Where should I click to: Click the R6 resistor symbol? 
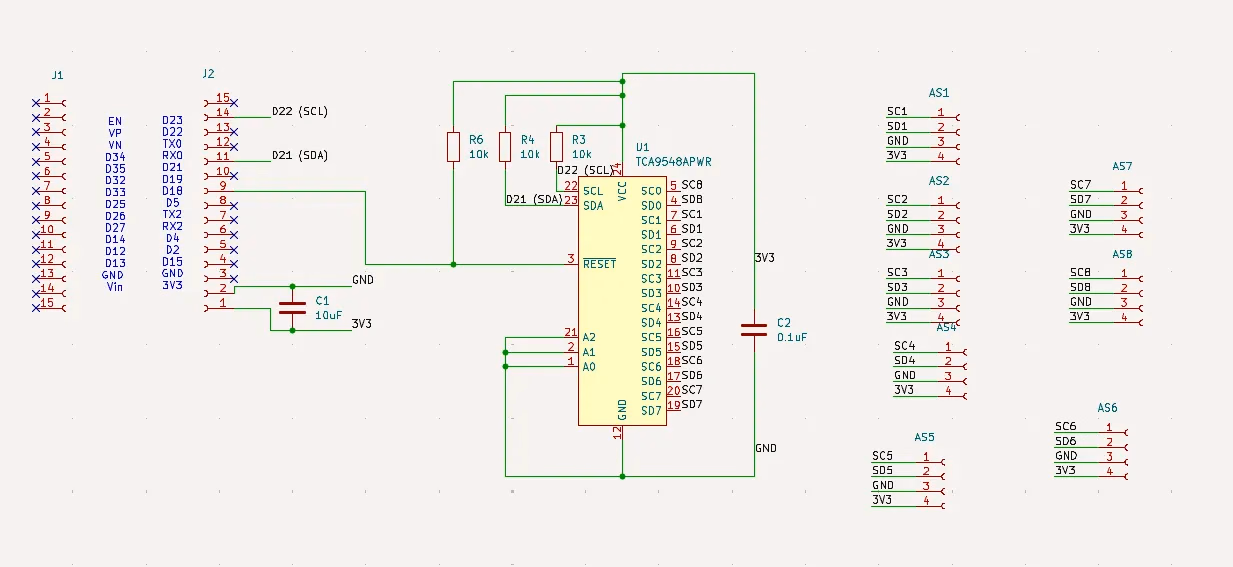coord(453,147)
